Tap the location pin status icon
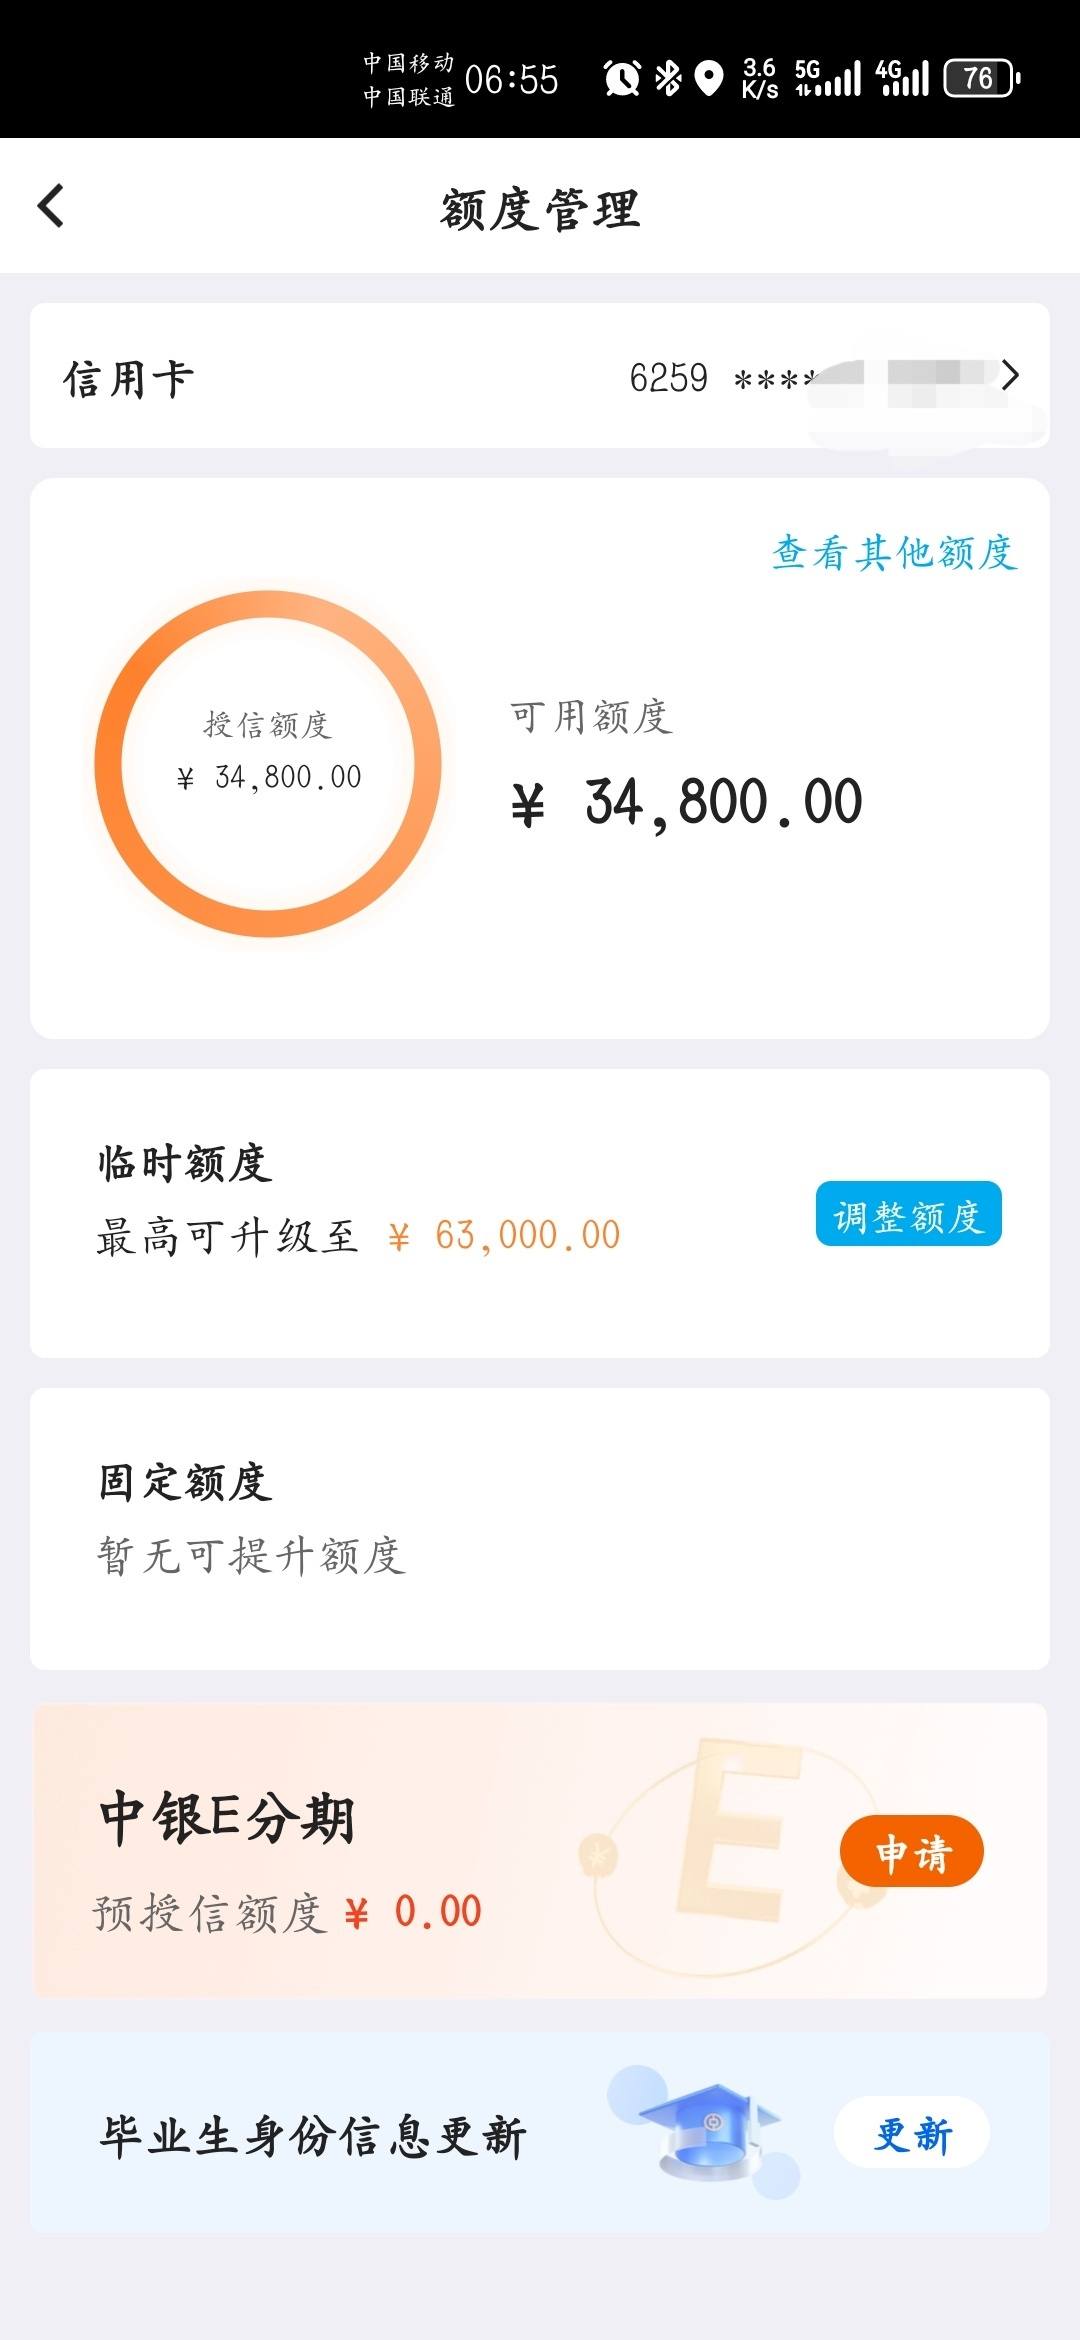 [x=709, y=78]
